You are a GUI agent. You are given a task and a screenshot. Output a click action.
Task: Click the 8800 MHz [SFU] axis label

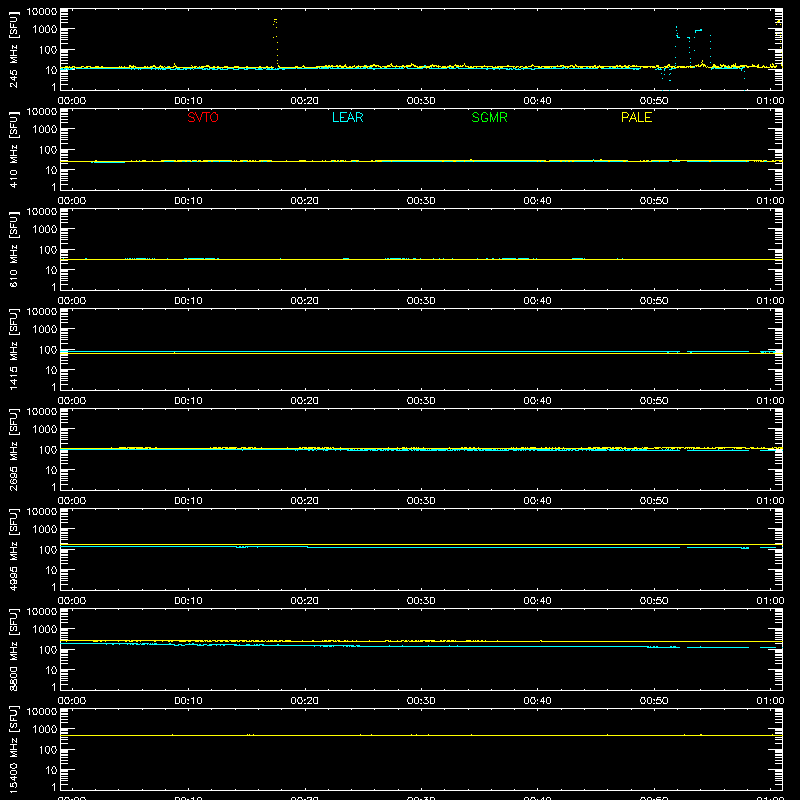tap(13, 649)
